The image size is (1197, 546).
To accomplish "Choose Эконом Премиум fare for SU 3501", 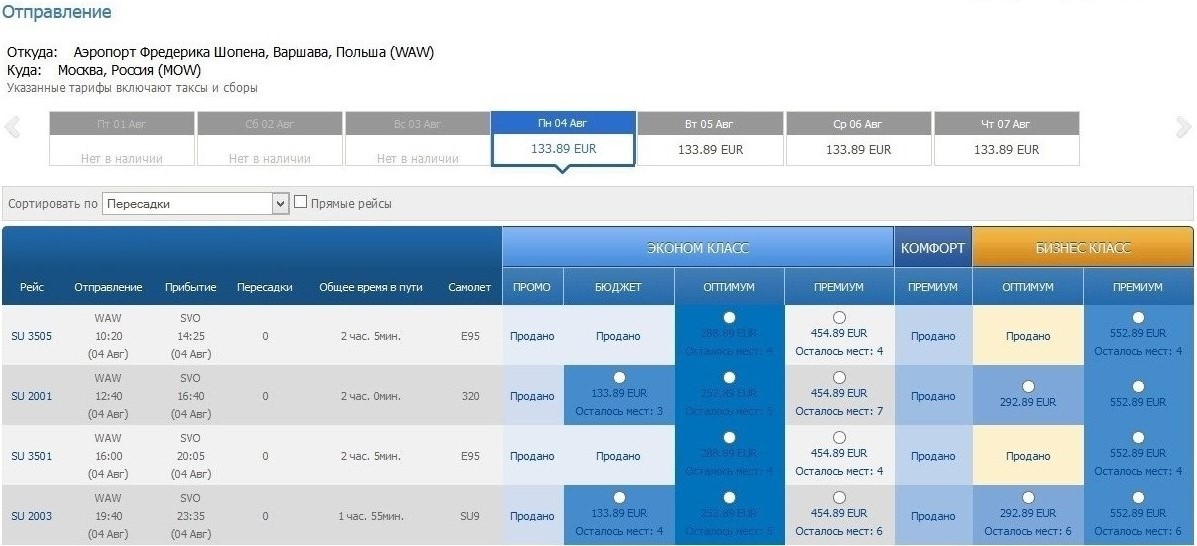I will 839,438.
